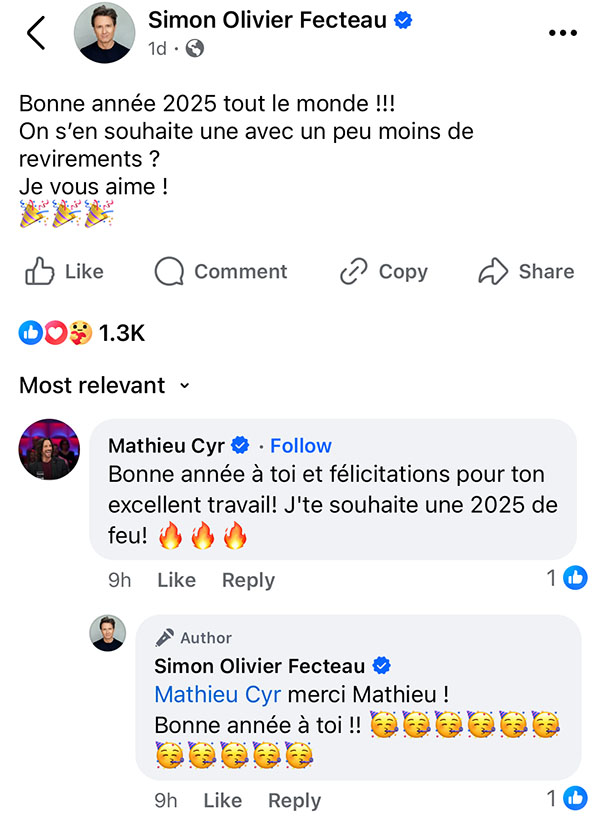
Task: Open Simon Olivier Fecteau's name in post header
Action: 267,20
